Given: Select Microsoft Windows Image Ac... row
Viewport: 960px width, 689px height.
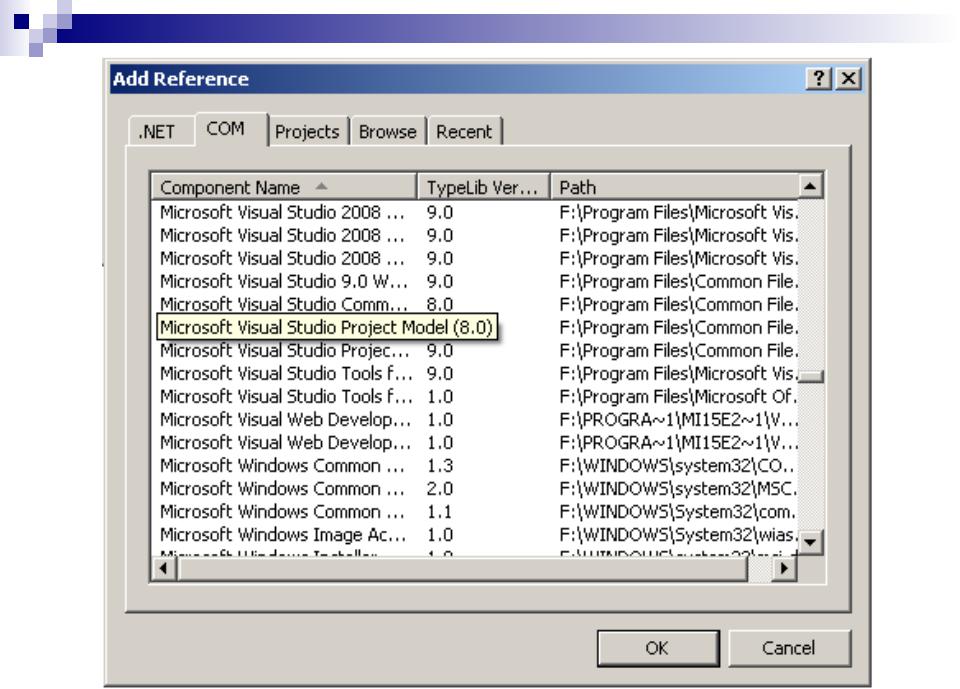Looking at the screenshot, I should (x=474, y=535).
